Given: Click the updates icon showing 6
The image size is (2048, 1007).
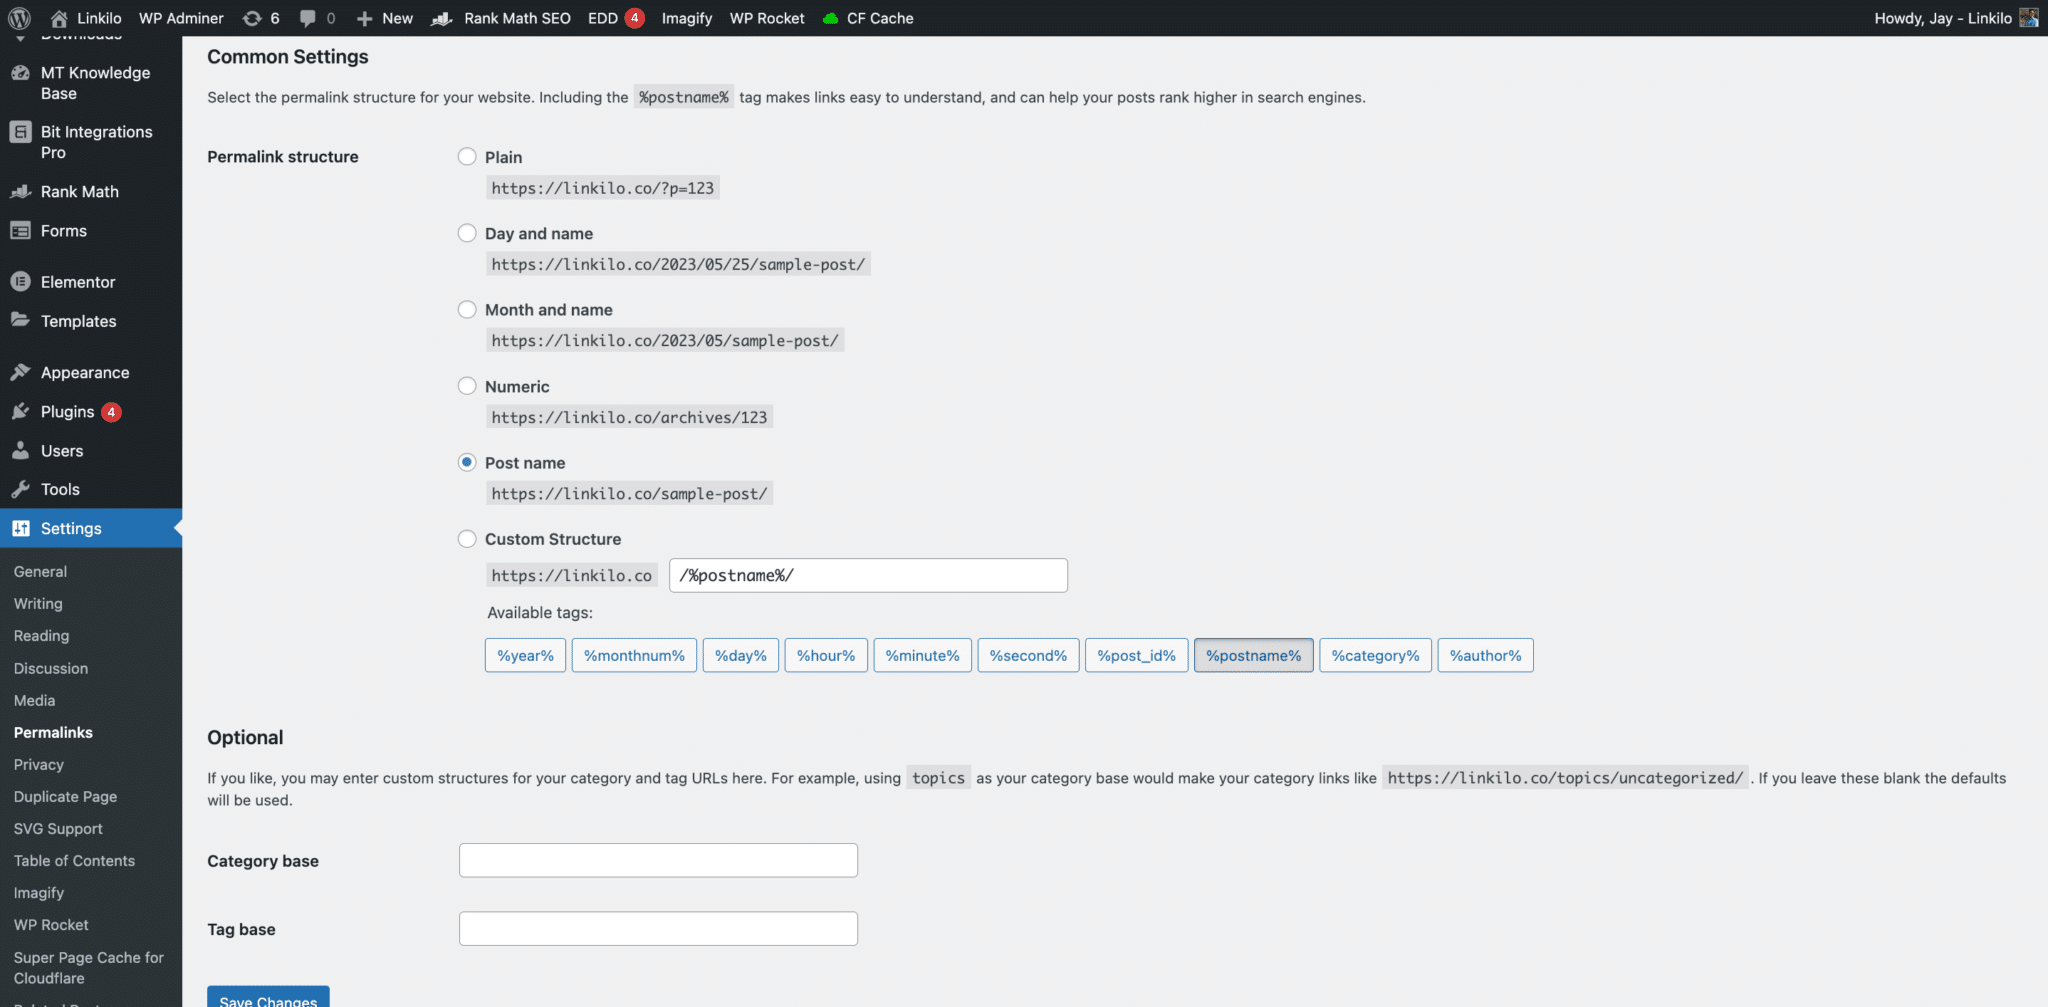Looking at the screenshot, I should click(252, 18).
